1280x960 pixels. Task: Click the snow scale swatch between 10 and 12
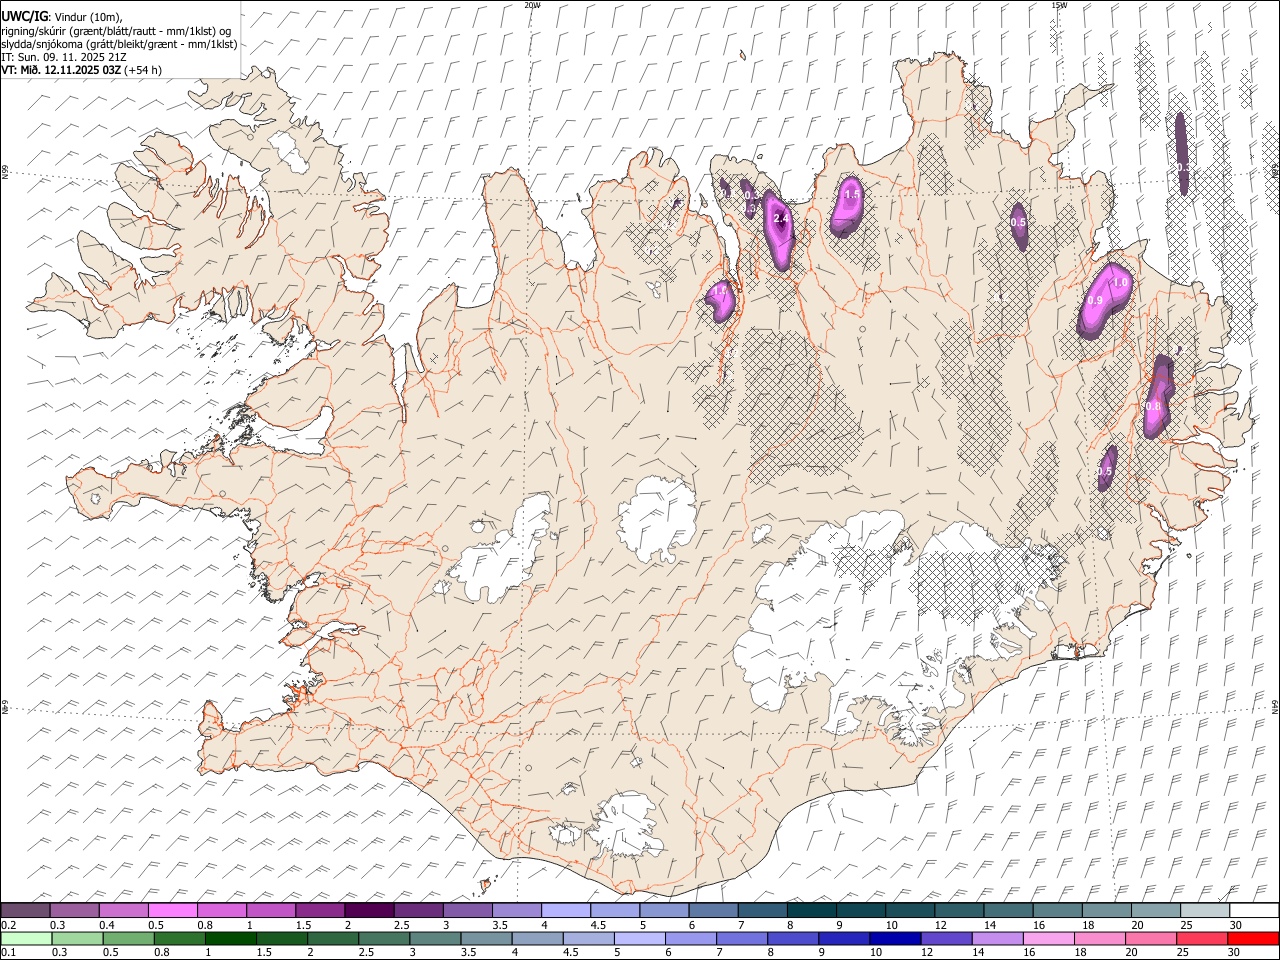click(x=909, y=910)
